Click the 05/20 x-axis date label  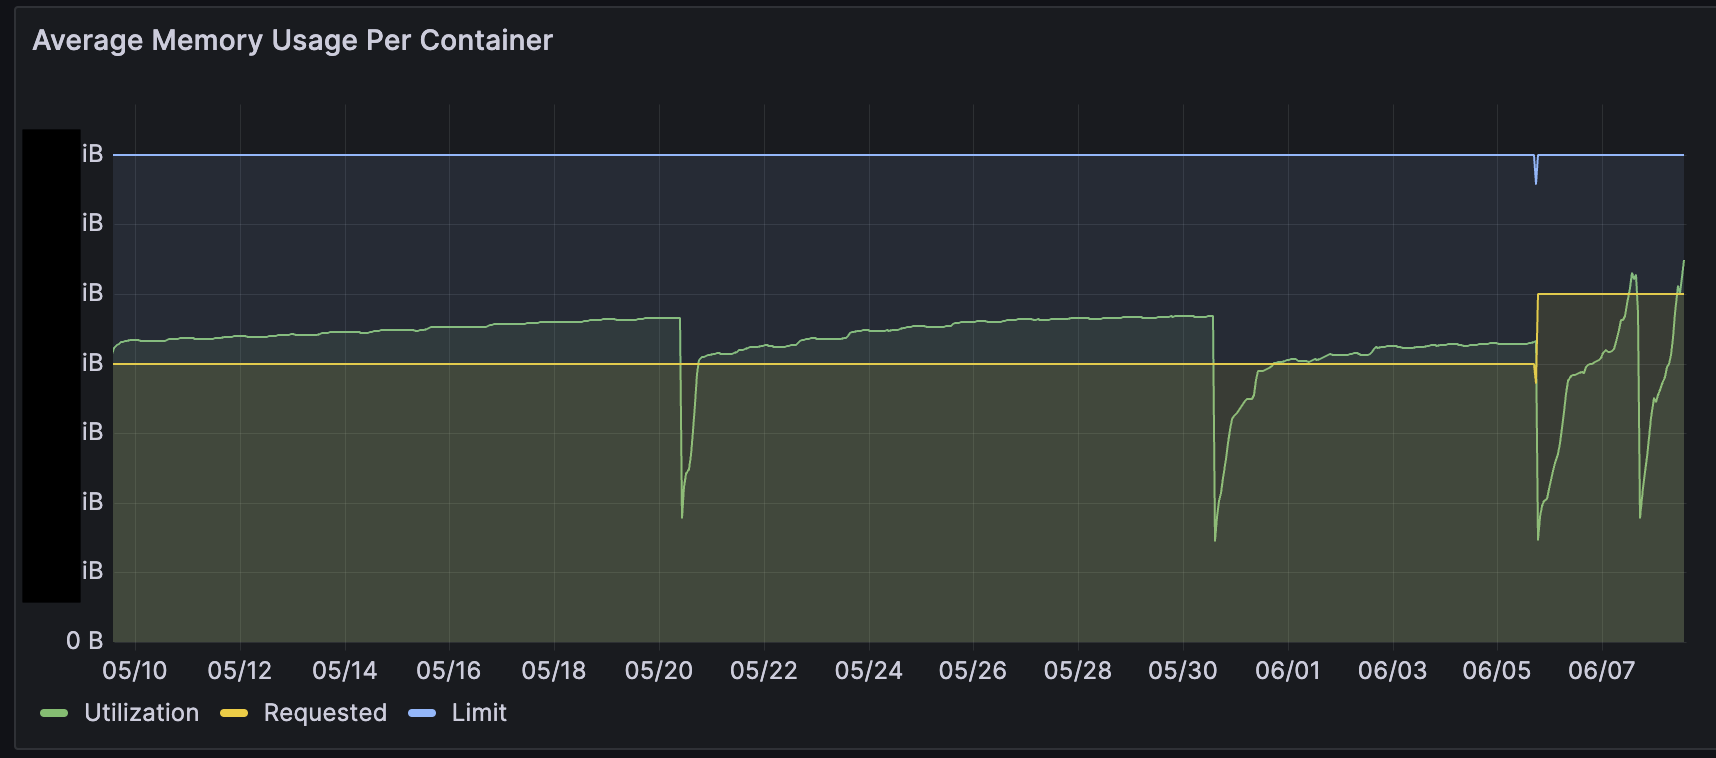tap(659, 671)
